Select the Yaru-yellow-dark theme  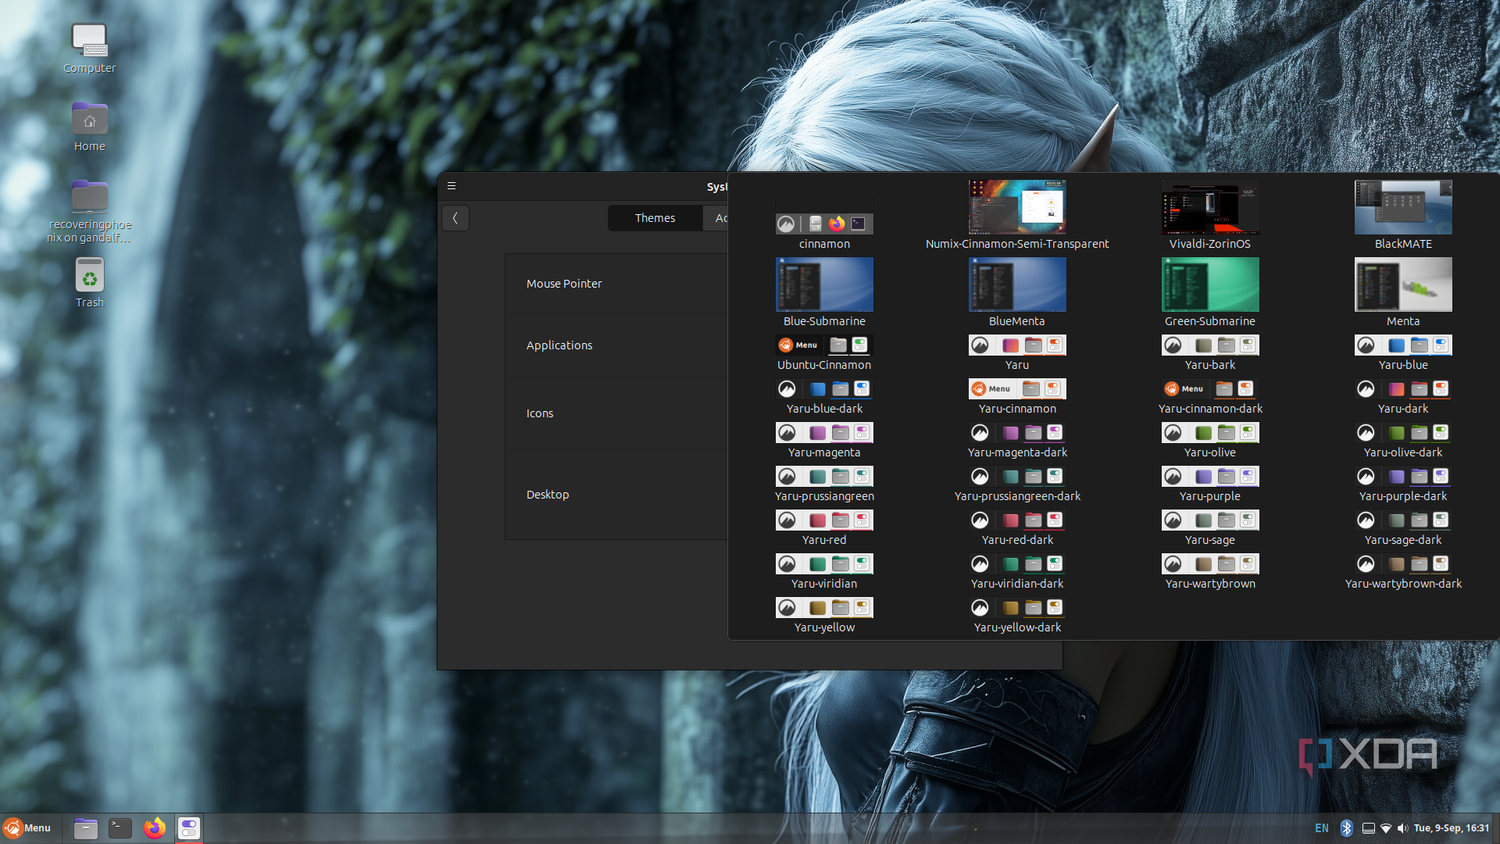click(1017, 616)
